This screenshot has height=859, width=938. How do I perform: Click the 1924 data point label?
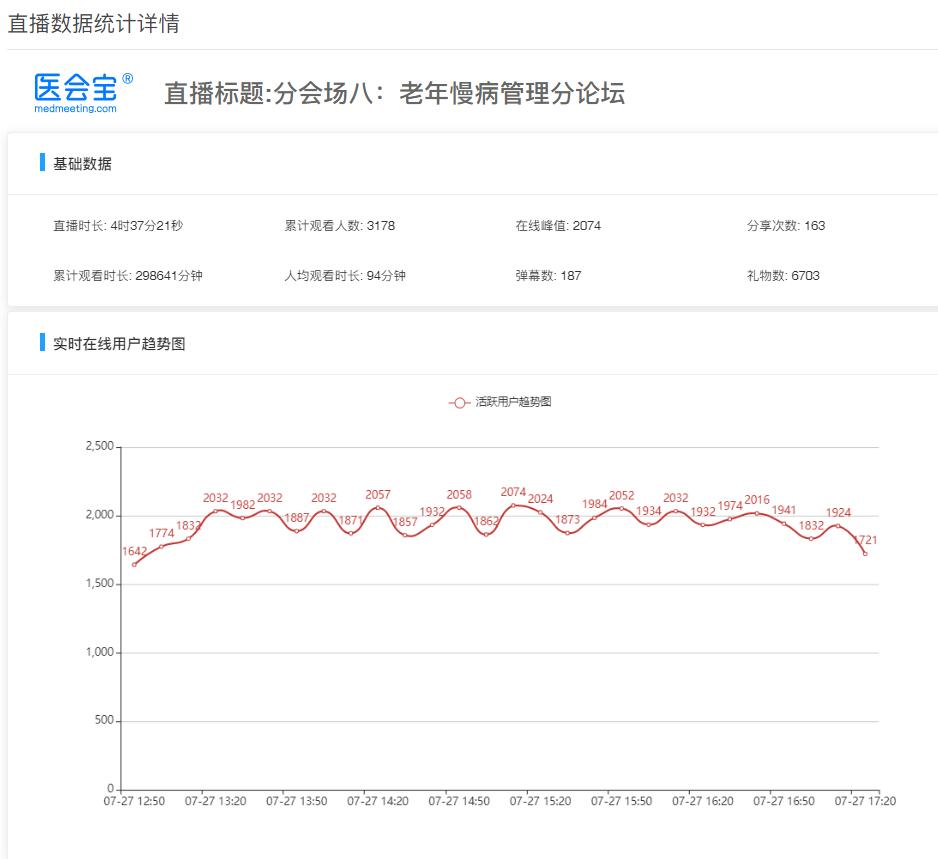(x=838, y=512)
